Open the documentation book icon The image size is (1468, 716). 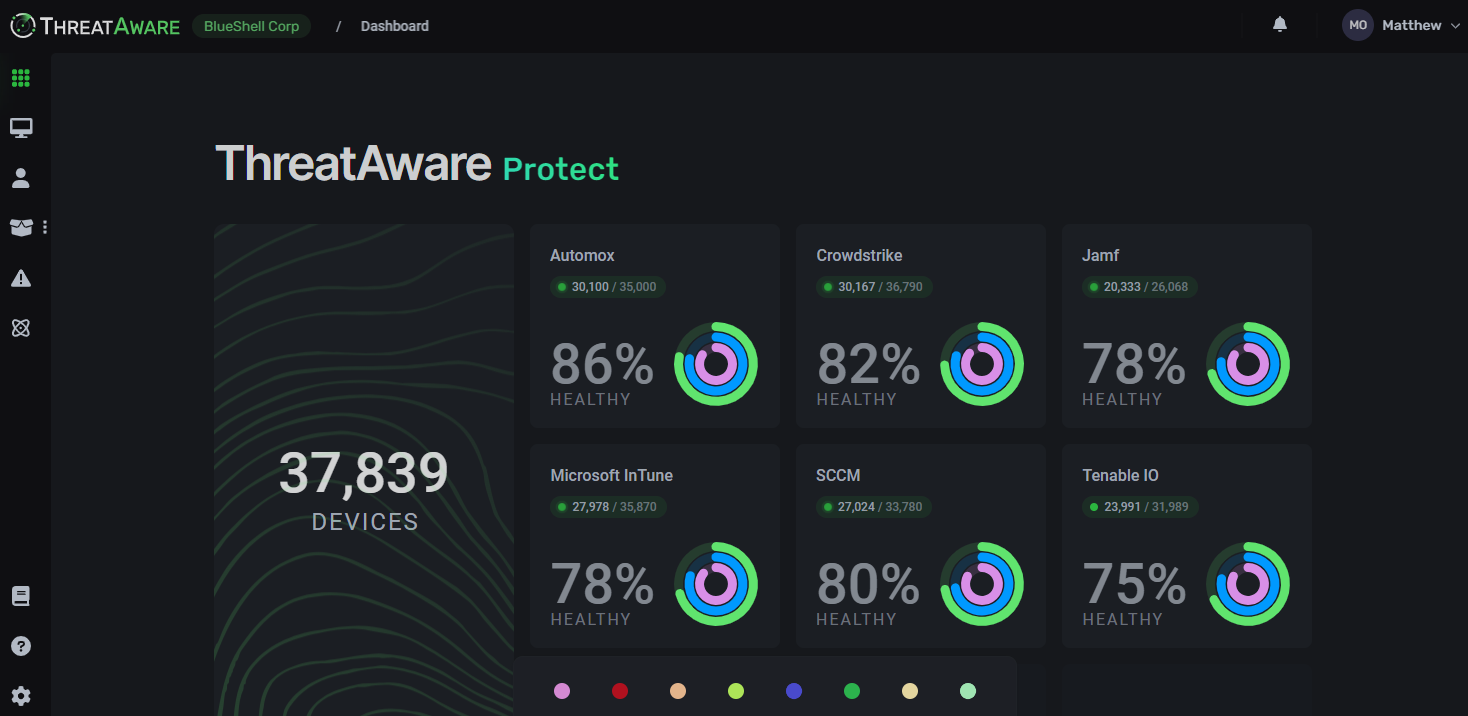[x=21, y=596]
